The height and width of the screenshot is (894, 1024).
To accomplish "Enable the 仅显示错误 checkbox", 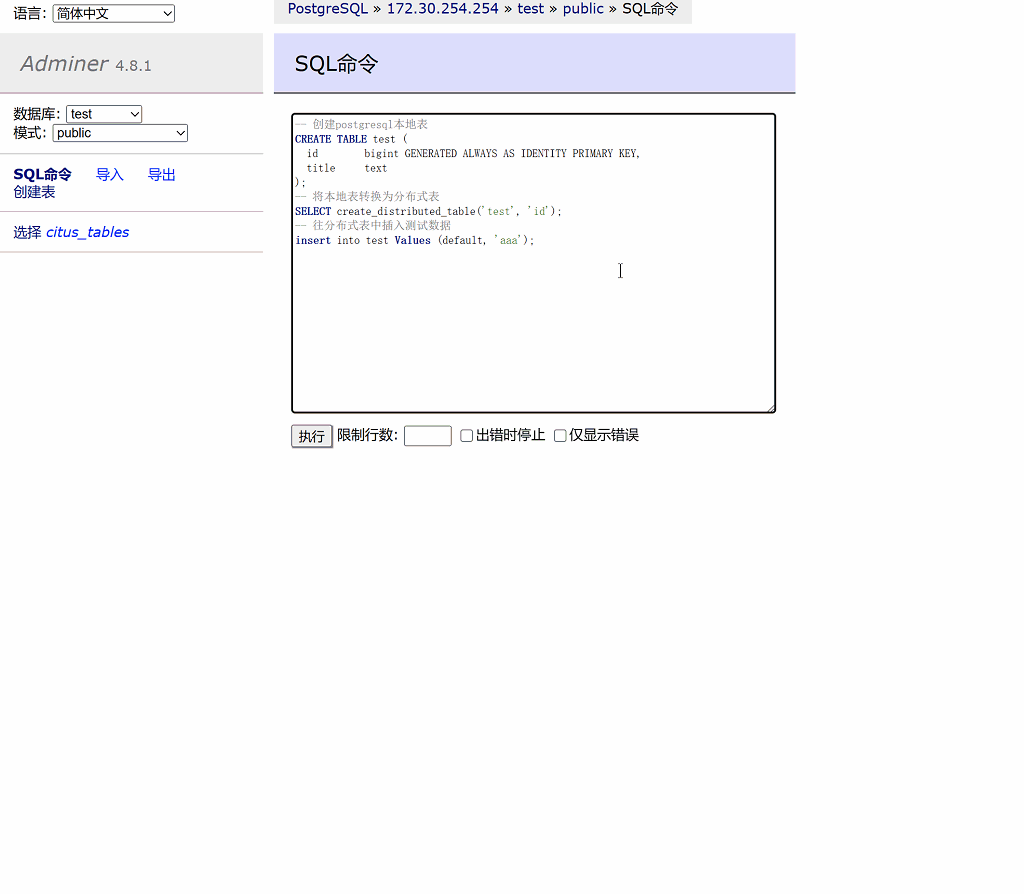I will click(560, 434).
